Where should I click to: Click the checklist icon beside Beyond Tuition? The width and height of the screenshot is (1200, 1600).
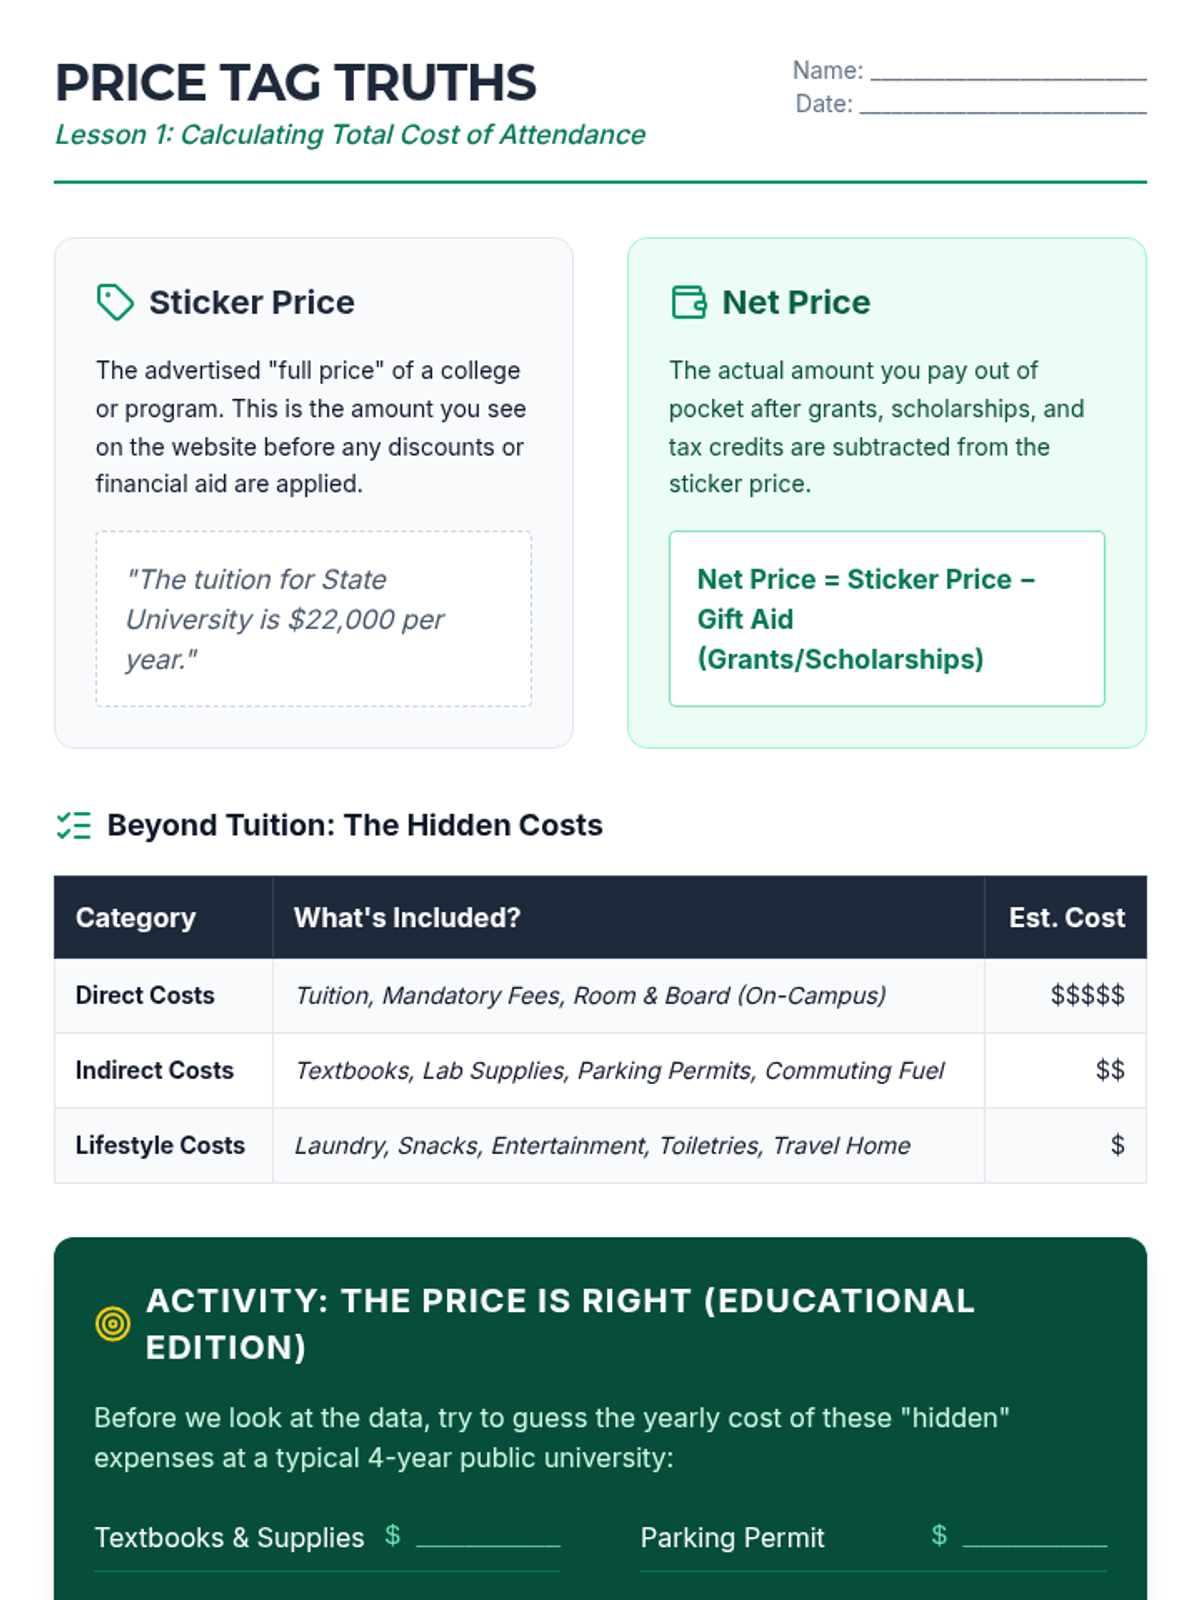coord(74,825)
